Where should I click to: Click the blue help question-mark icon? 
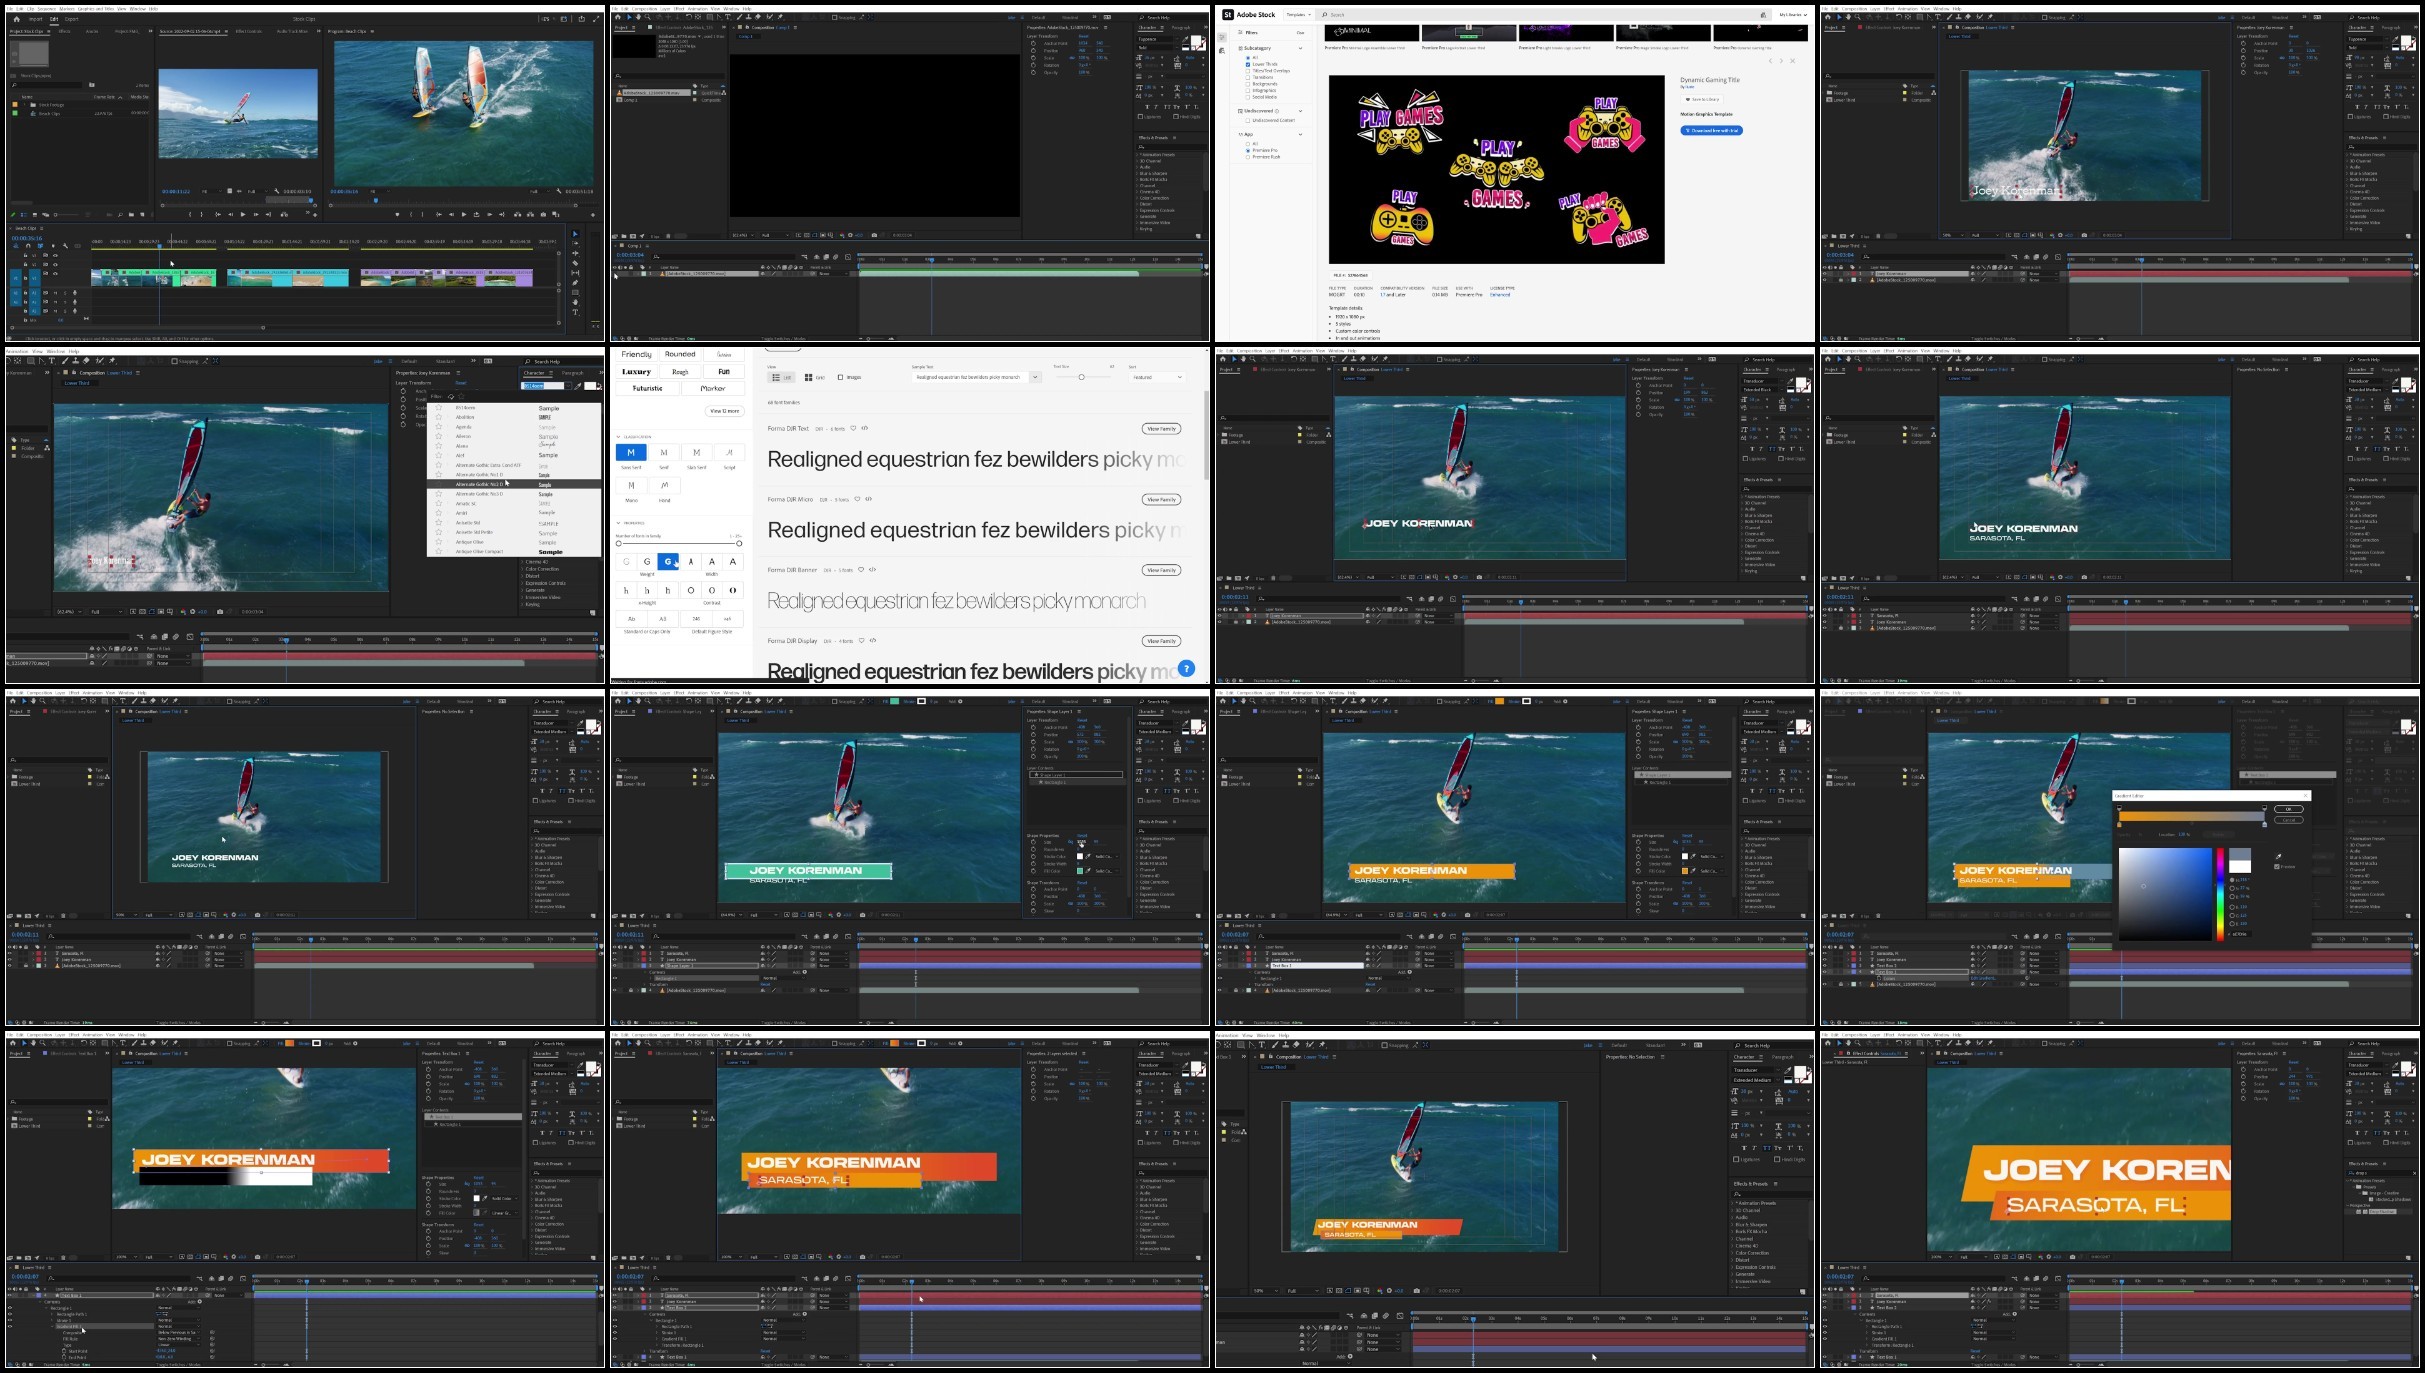pyautogui.click(x=1186, y=668)
